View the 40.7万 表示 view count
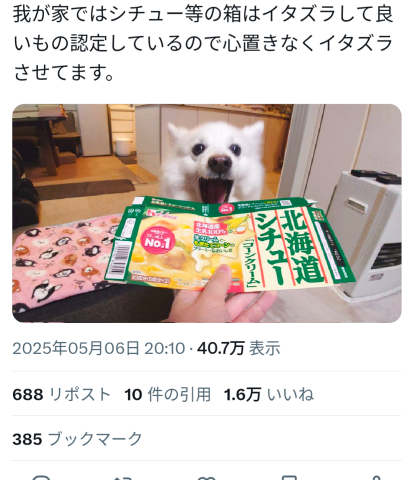This screenshot has width=413, height=480. (239, 349)
